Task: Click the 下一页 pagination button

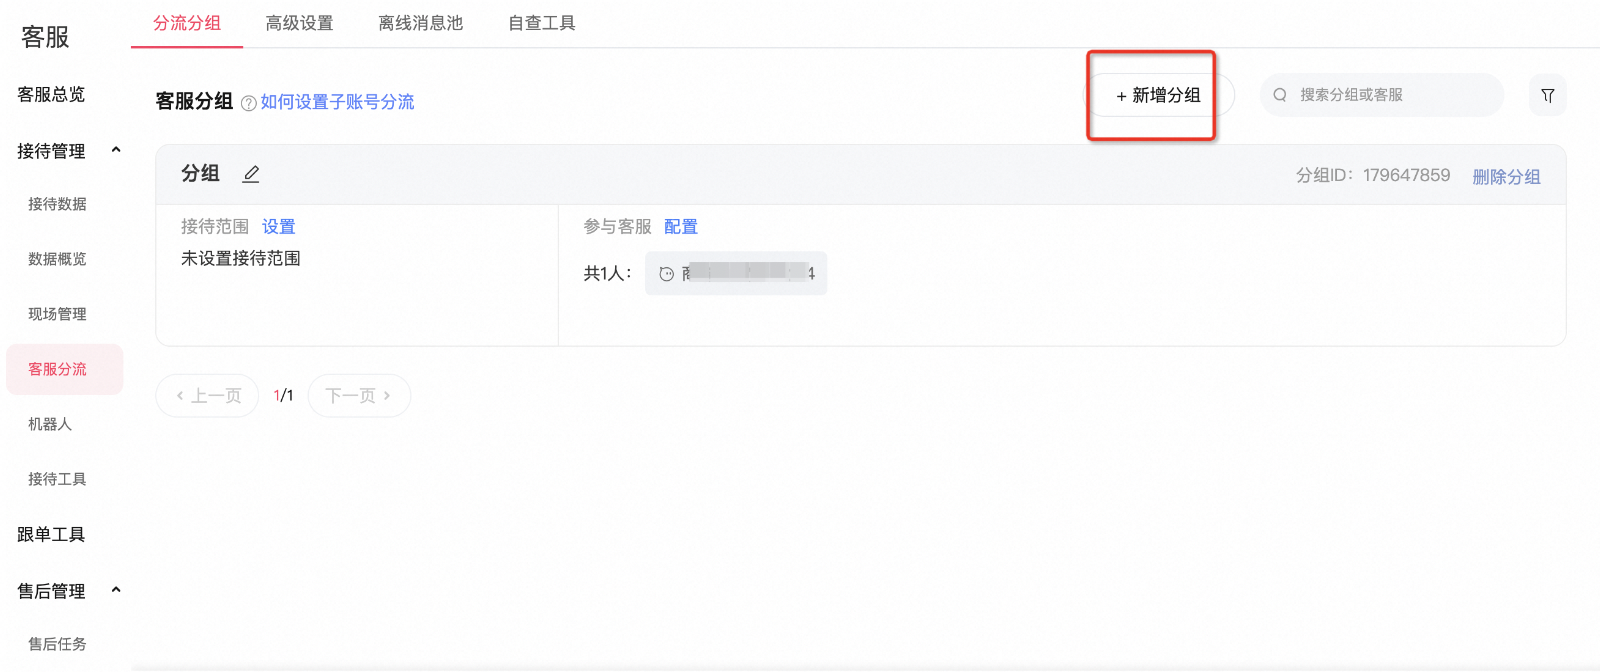Action: click(x=359, y=396)
